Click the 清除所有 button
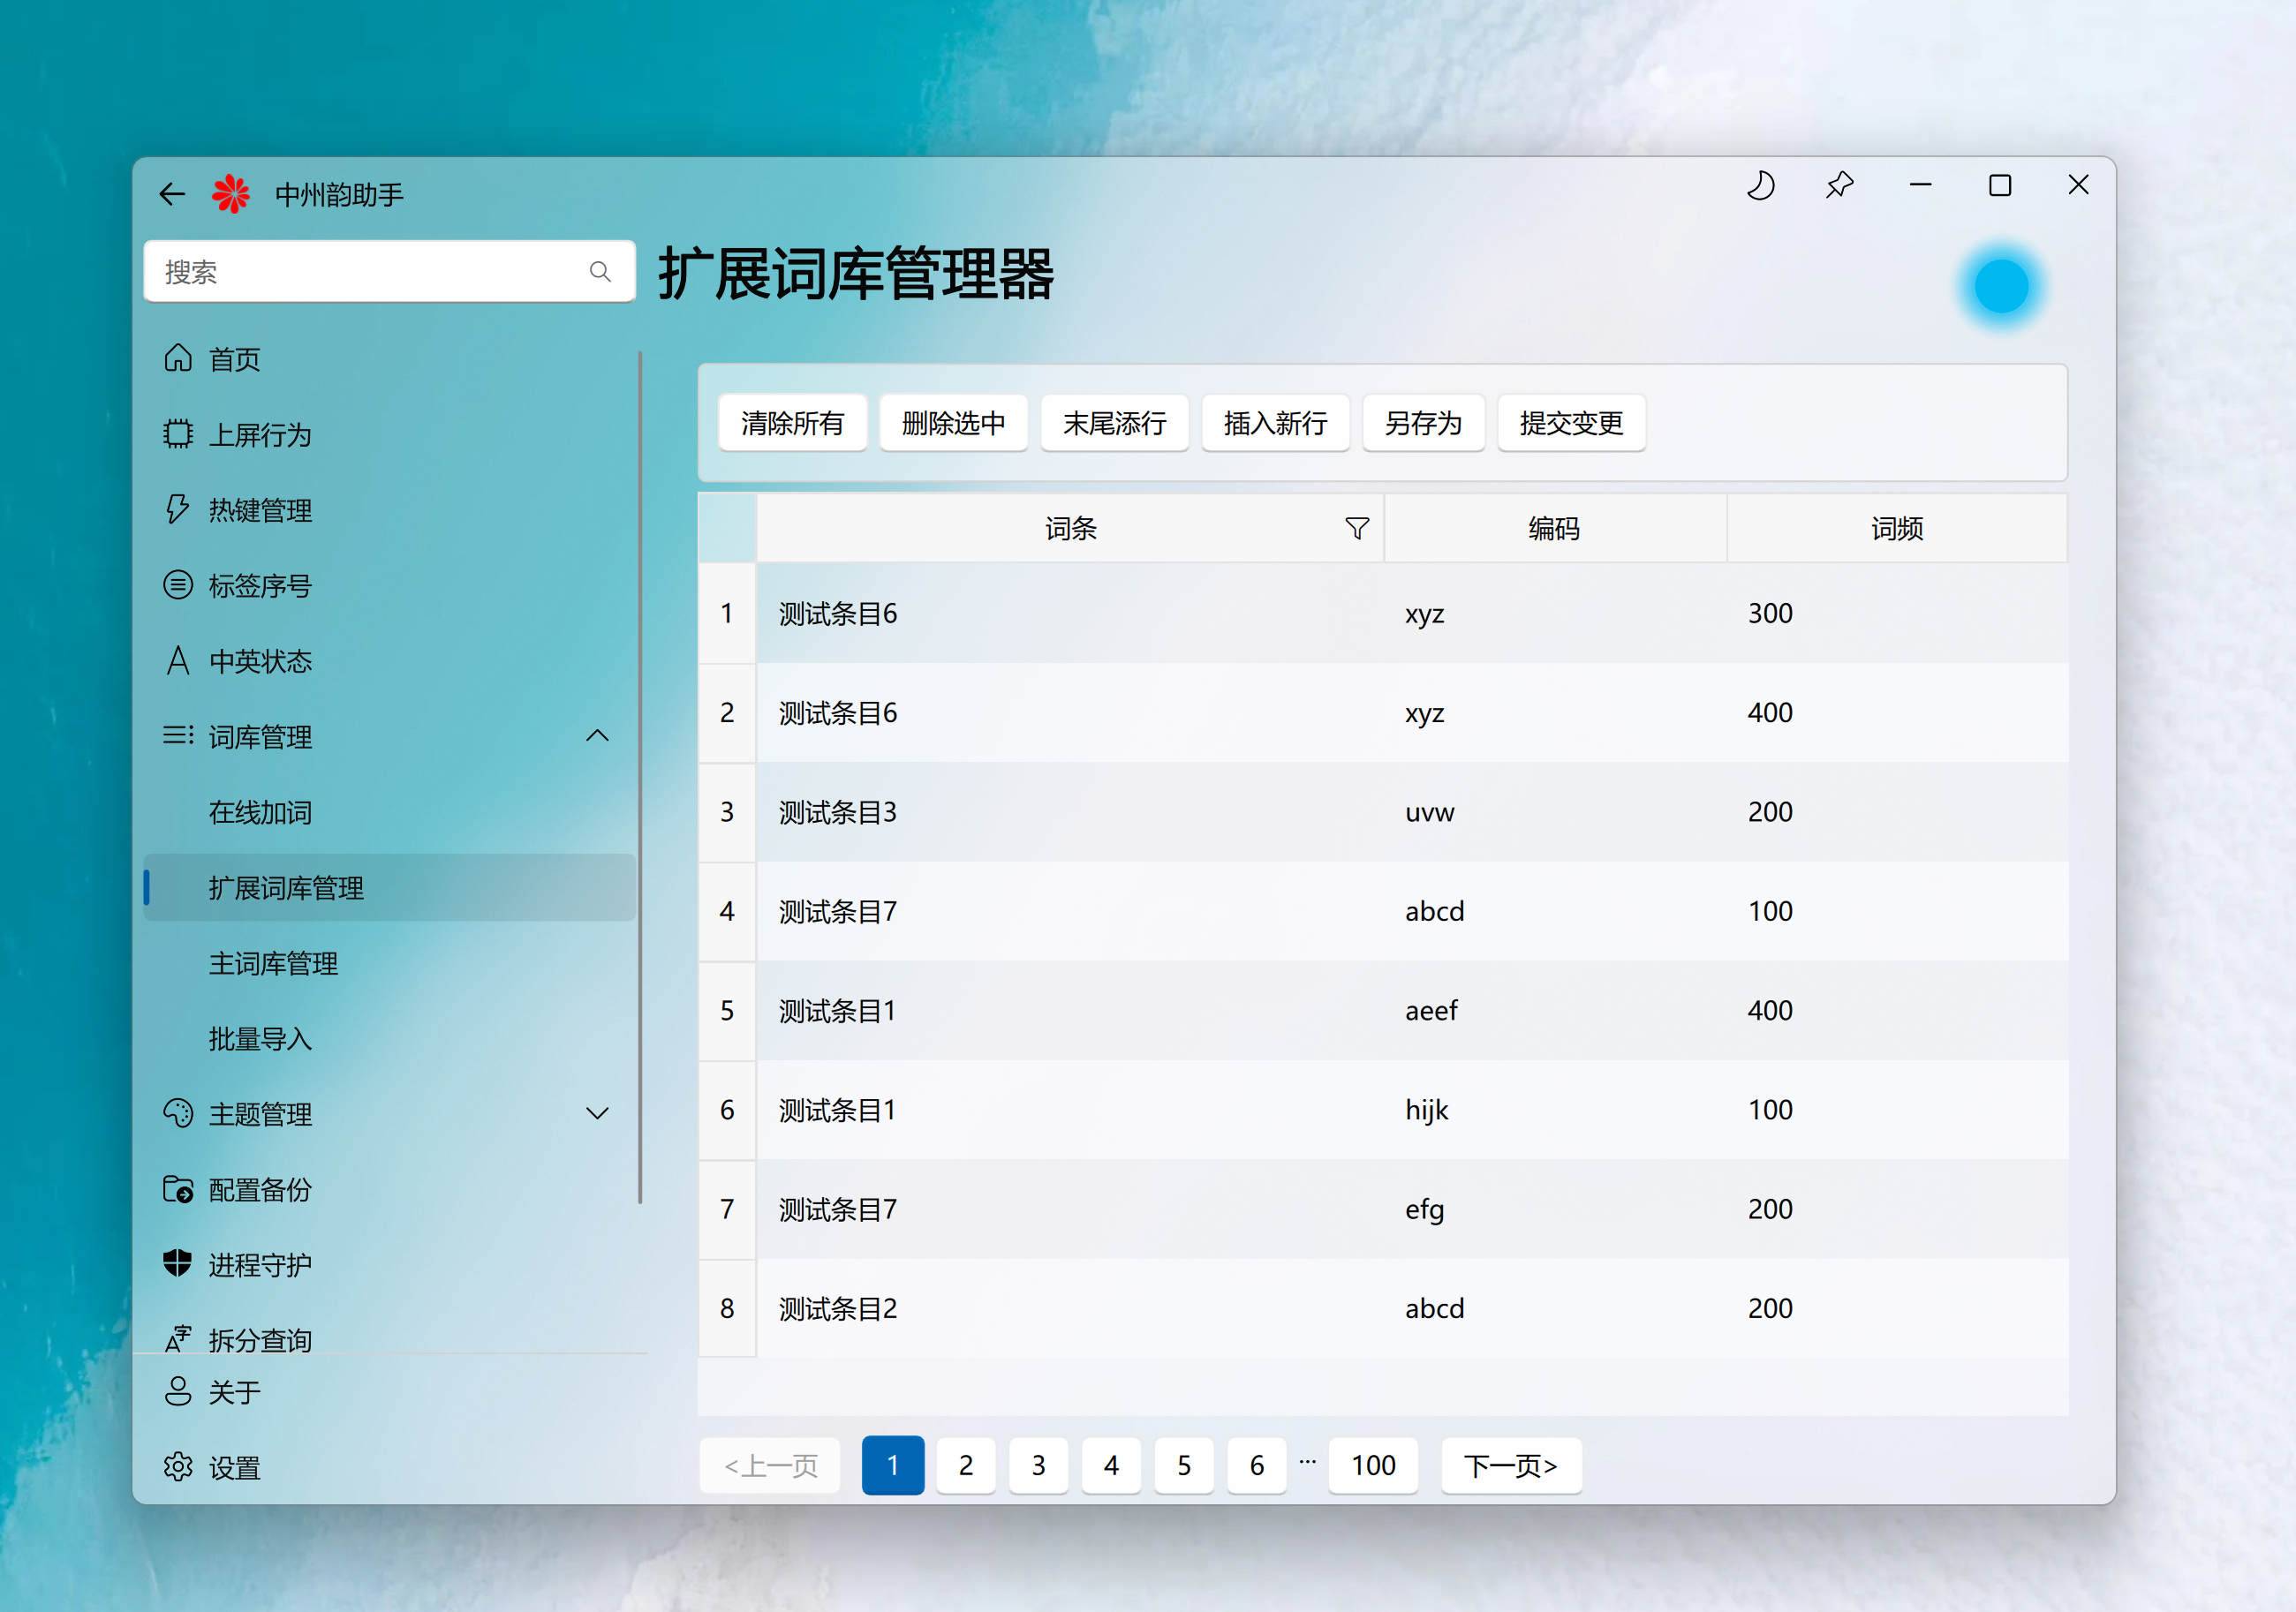This screenshot has height=1612, width=2296. click(792, 423)
